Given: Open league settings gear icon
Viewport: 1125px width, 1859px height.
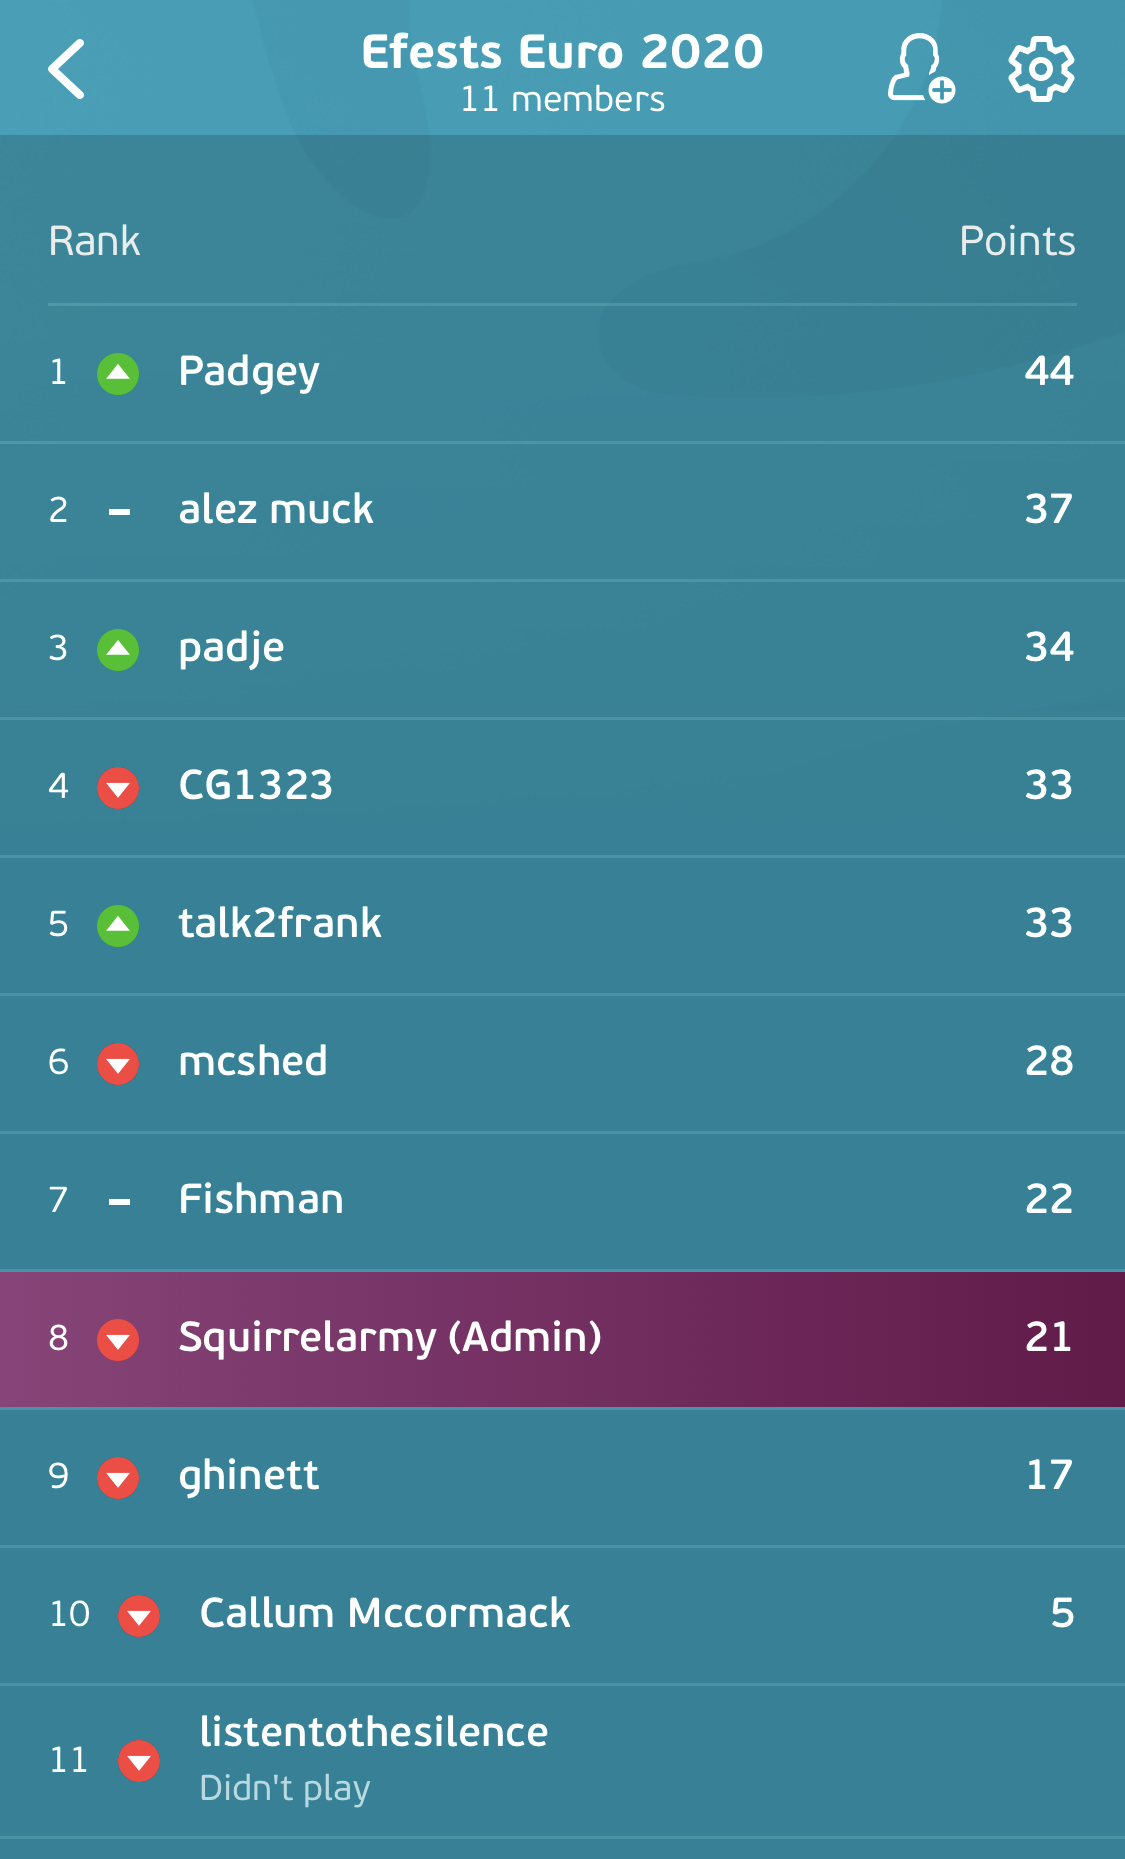Looking at the screenshot, I should pos(1041,69).
